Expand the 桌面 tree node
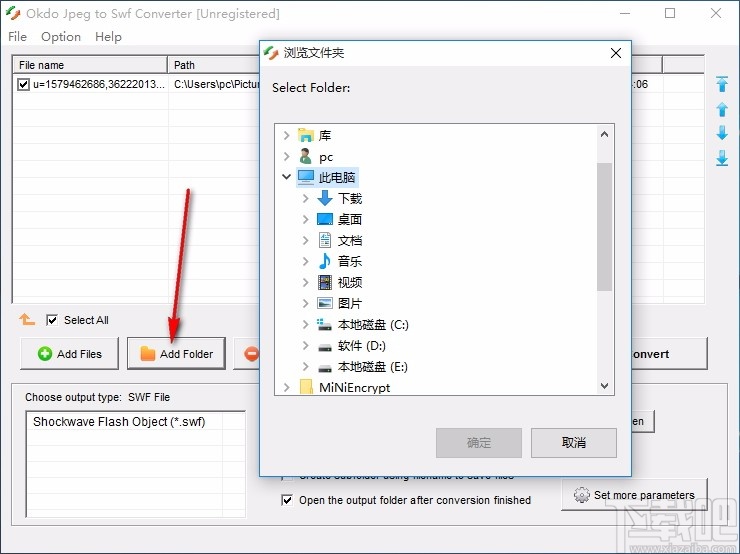 click(305, 219)
